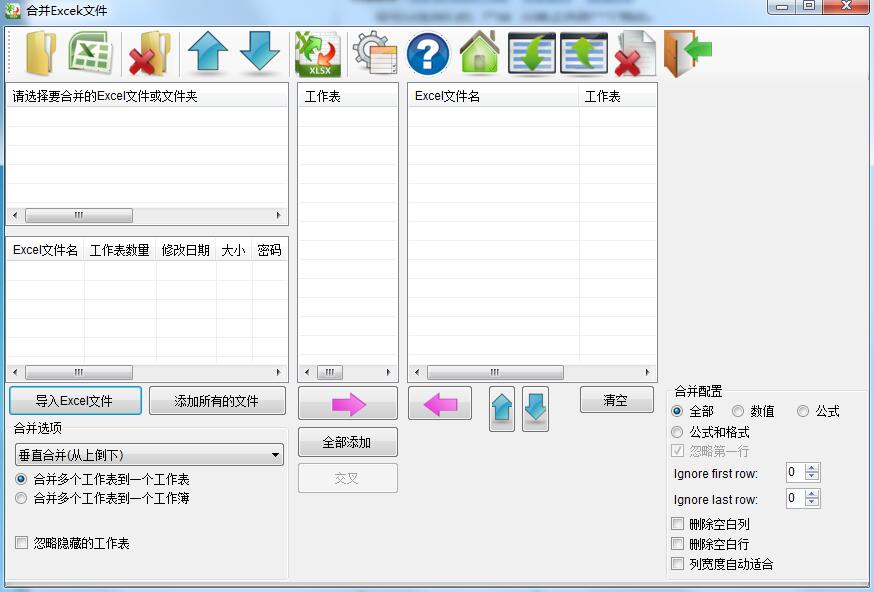Add selected sheet with pink right arrow
The width and height of the screenshot is (874, 592).
click(348, 403)
